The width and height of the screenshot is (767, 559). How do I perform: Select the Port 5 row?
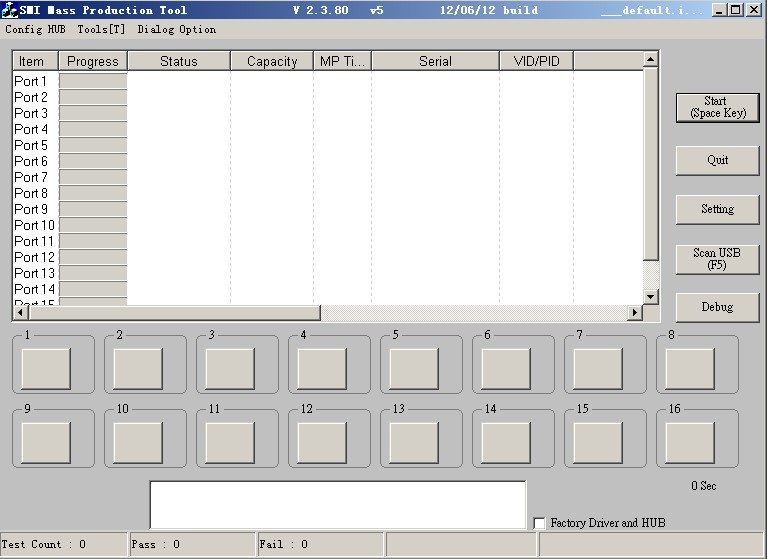[x=328, y=145]
